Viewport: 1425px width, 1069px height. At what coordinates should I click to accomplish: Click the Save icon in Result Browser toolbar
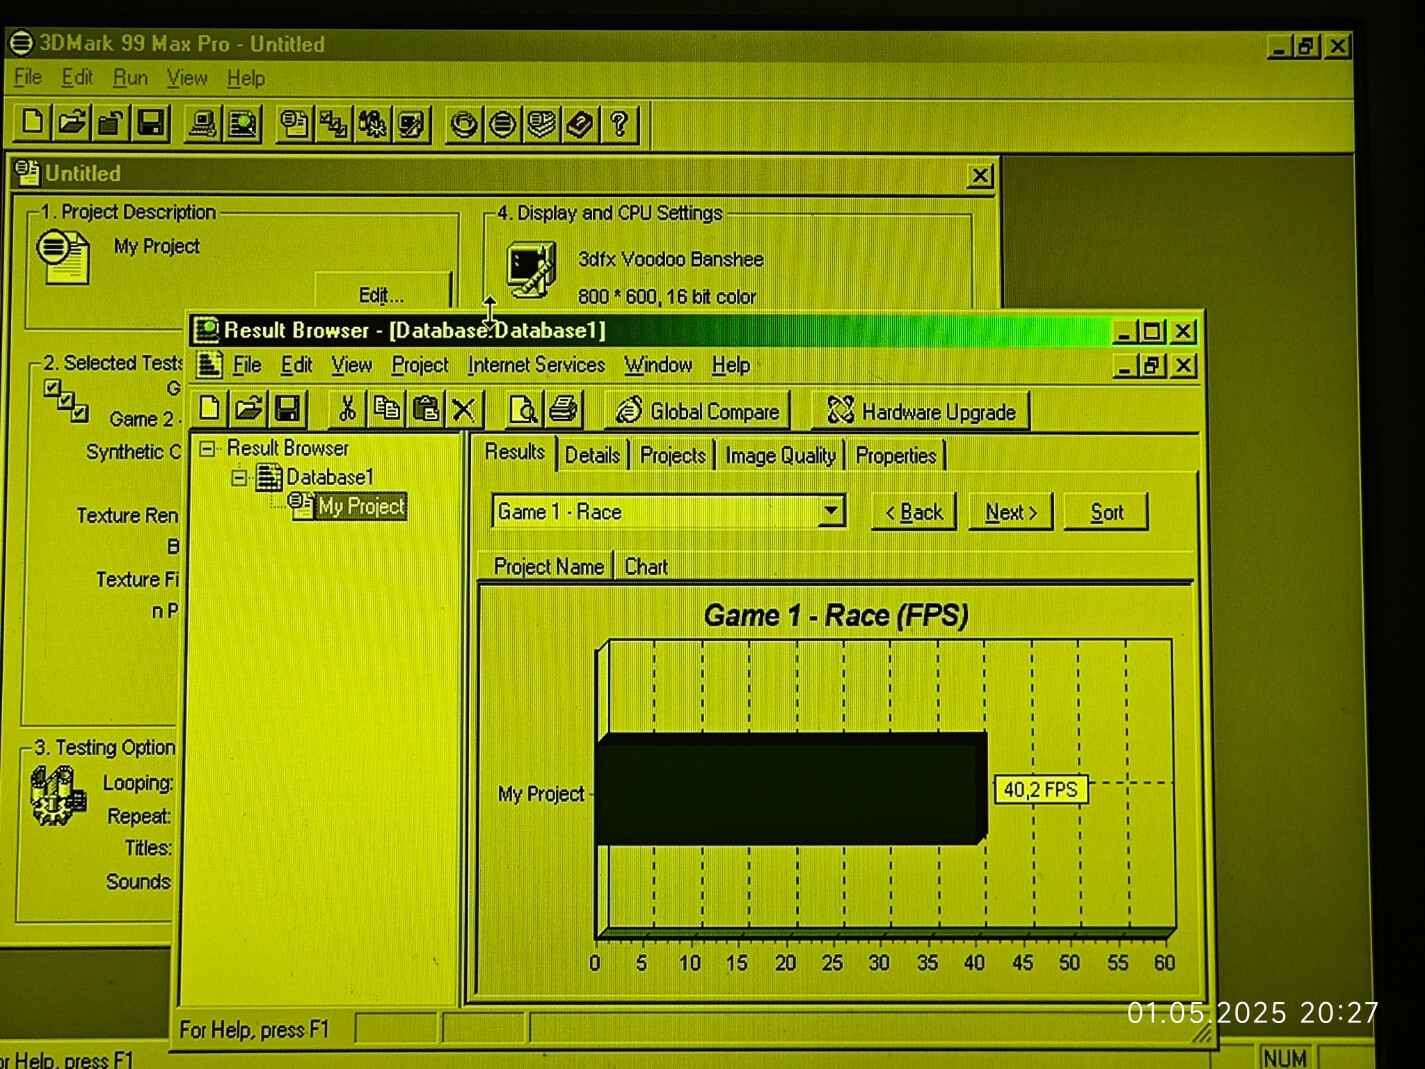287,408
